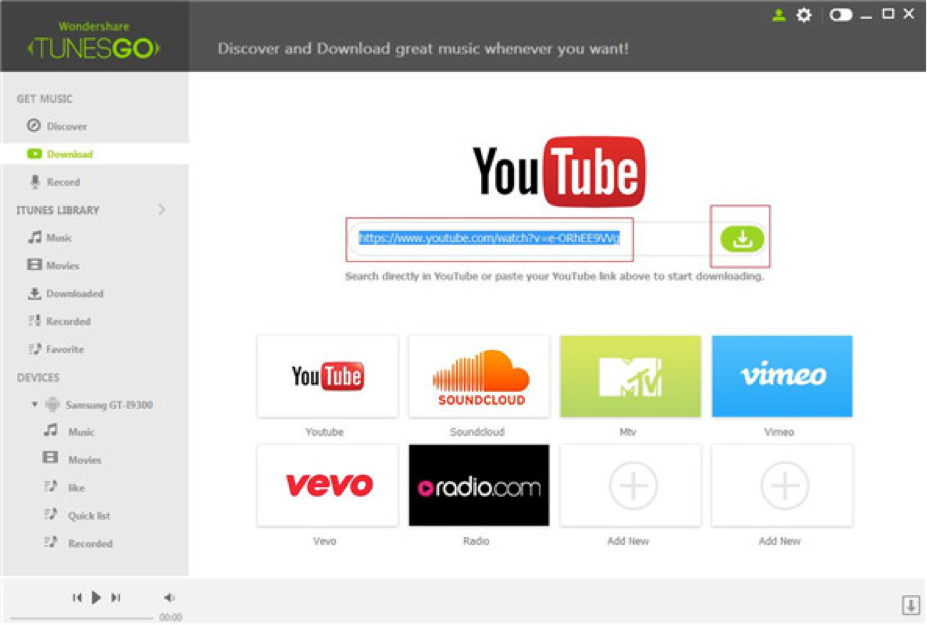Image resolution: width=927 pixels, height=625 pixels.
Task: Click the large YouTube logo
Action: [x=559, y=171]
